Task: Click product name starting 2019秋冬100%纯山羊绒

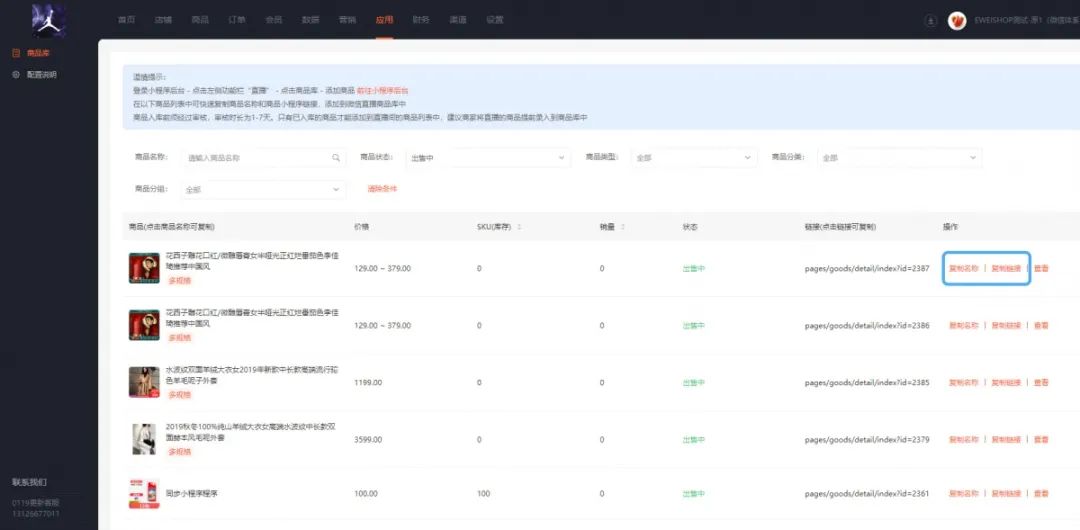Action: coord(251,433)
